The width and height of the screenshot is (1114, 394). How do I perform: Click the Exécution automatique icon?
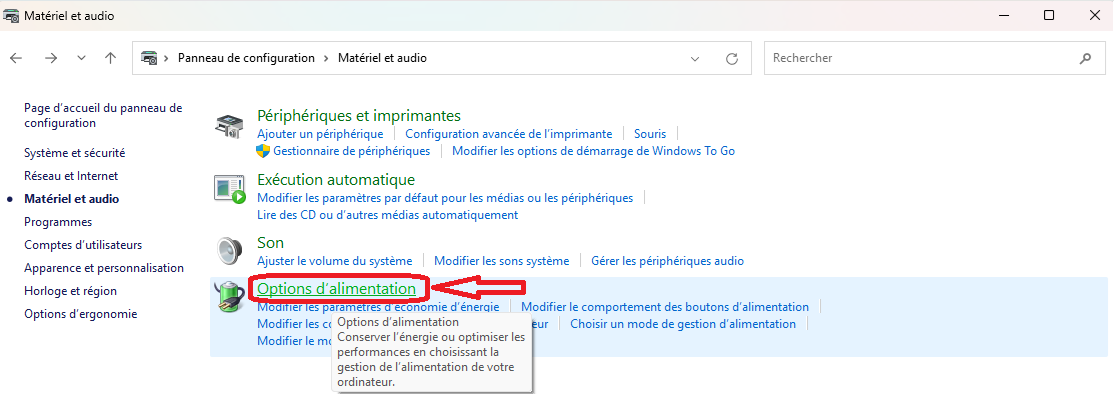[230, 189]
